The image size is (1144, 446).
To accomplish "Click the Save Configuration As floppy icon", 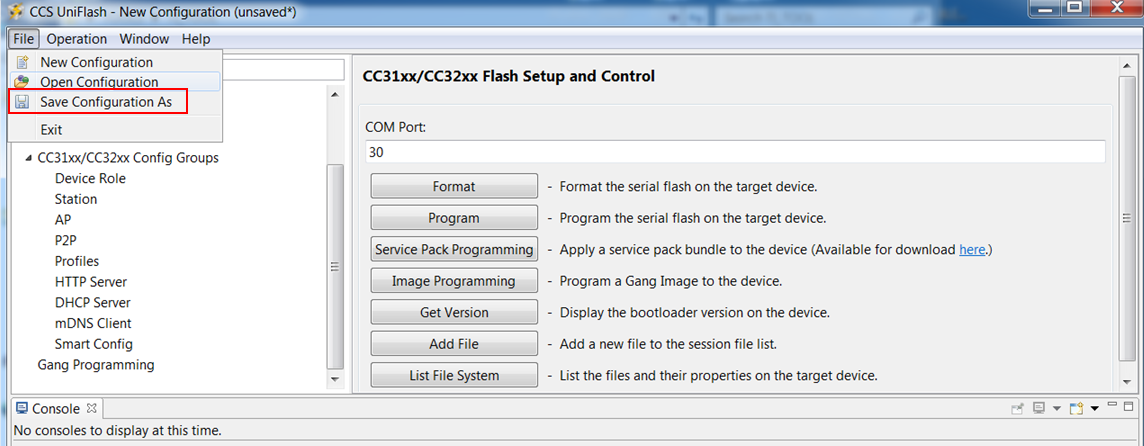I will [x=22, y=102].
